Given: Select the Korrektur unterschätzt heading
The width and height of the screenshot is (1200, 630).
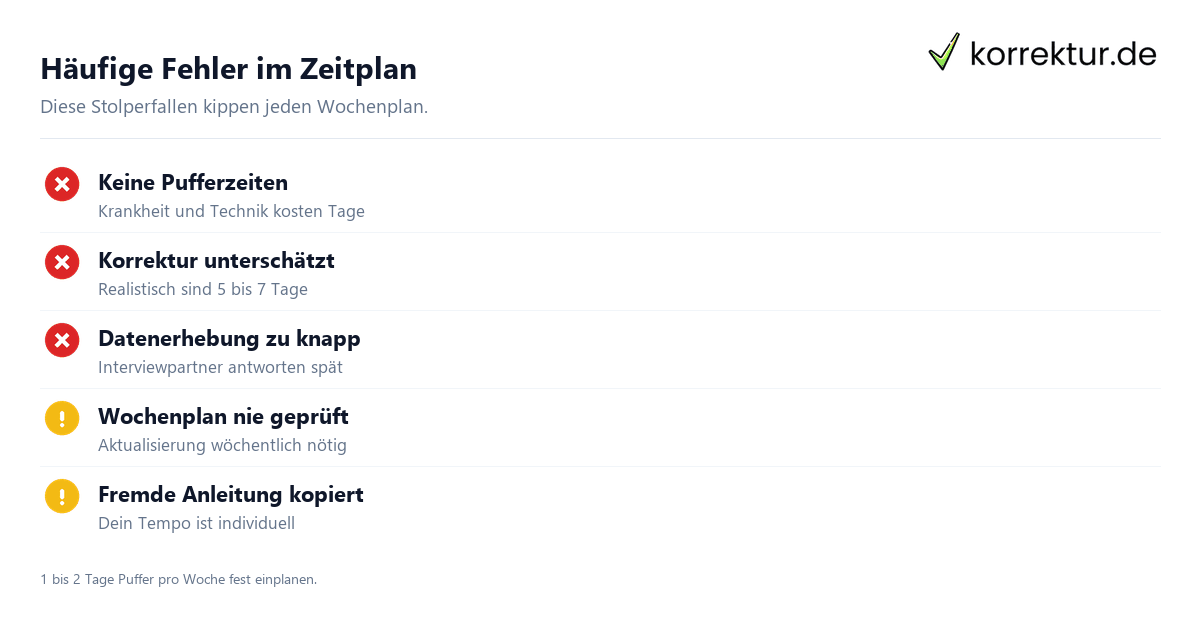Looking at the screenshot, I should click(216, 261).
